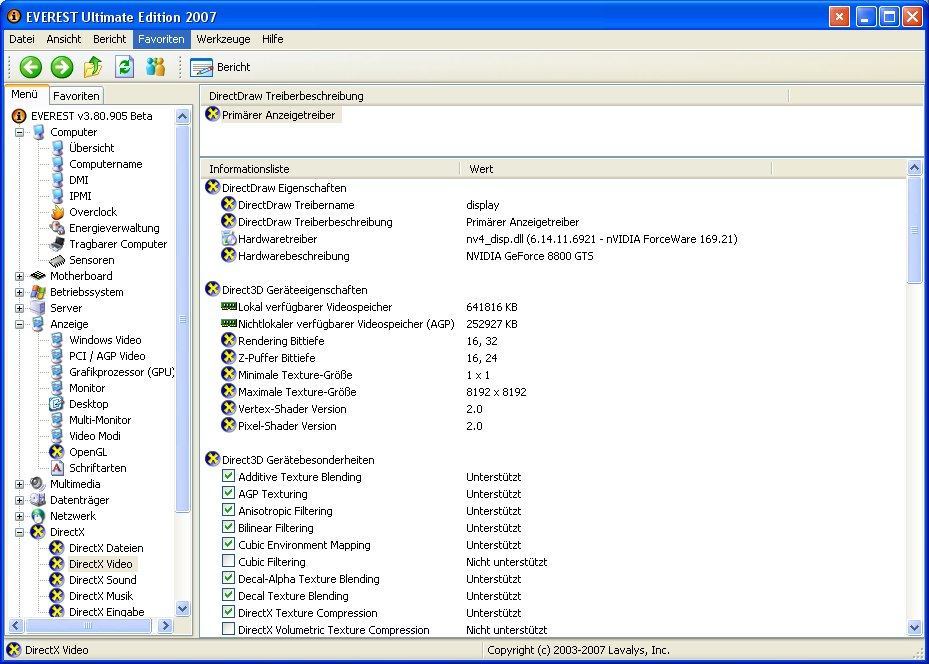Click the tree panel vertical scrollbar thumb

coord(182,319)
